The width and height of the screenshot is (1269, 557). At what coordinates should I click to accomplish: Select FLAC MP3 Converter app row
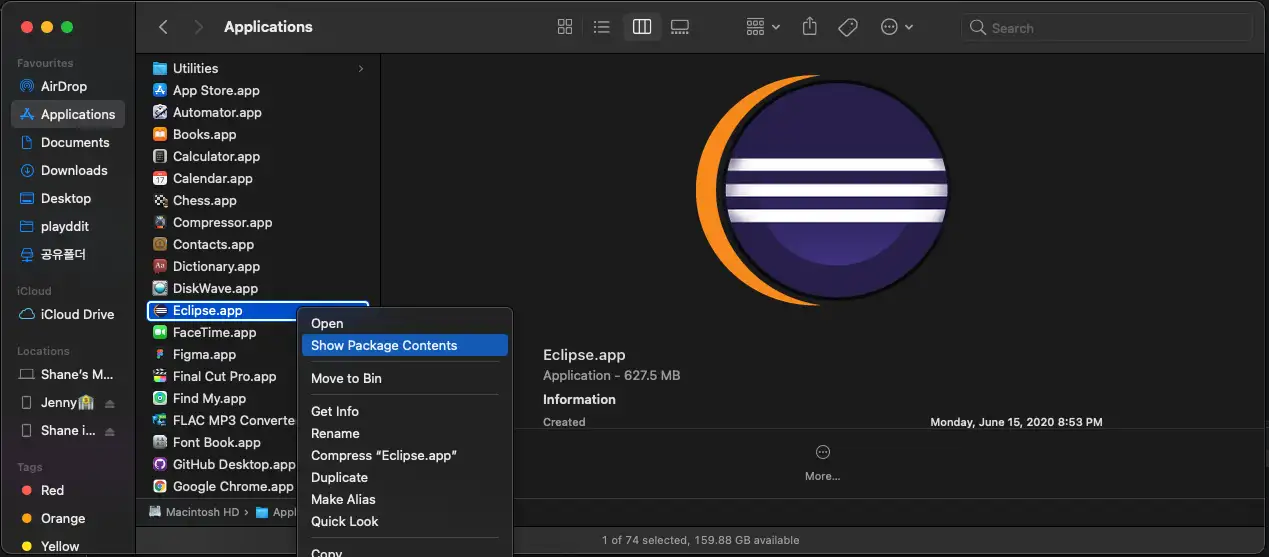[222, 420]
